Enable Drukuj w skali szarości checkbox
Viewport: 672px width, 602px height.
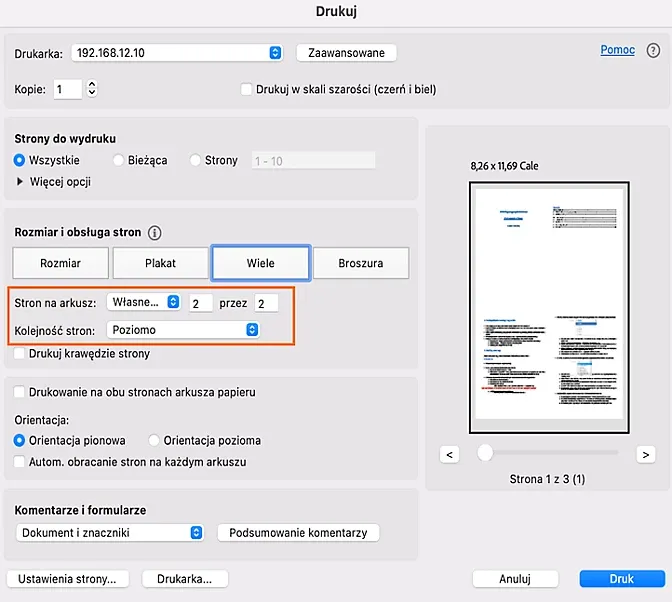coord(247,89)
